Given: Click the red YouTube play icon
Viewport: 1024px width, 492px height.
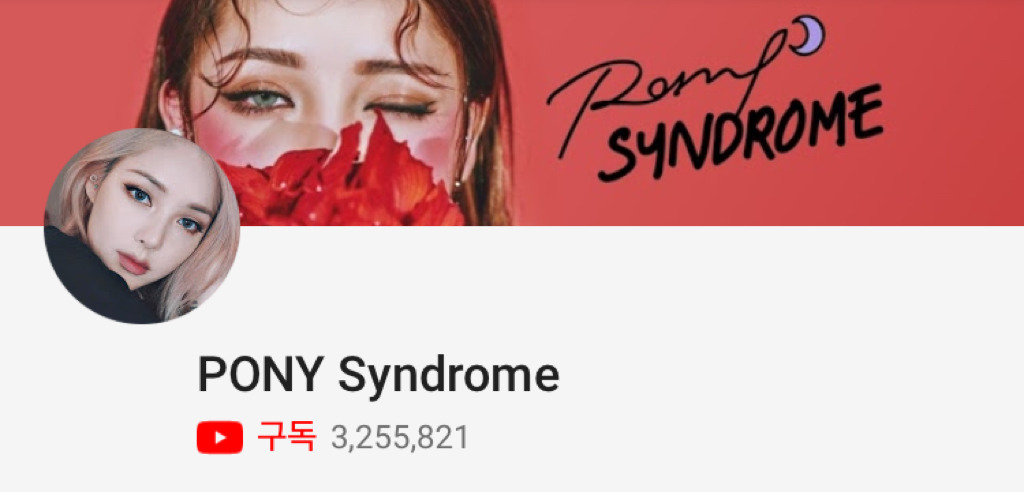Looking at the screenshot, I should [x=219, y=437].
